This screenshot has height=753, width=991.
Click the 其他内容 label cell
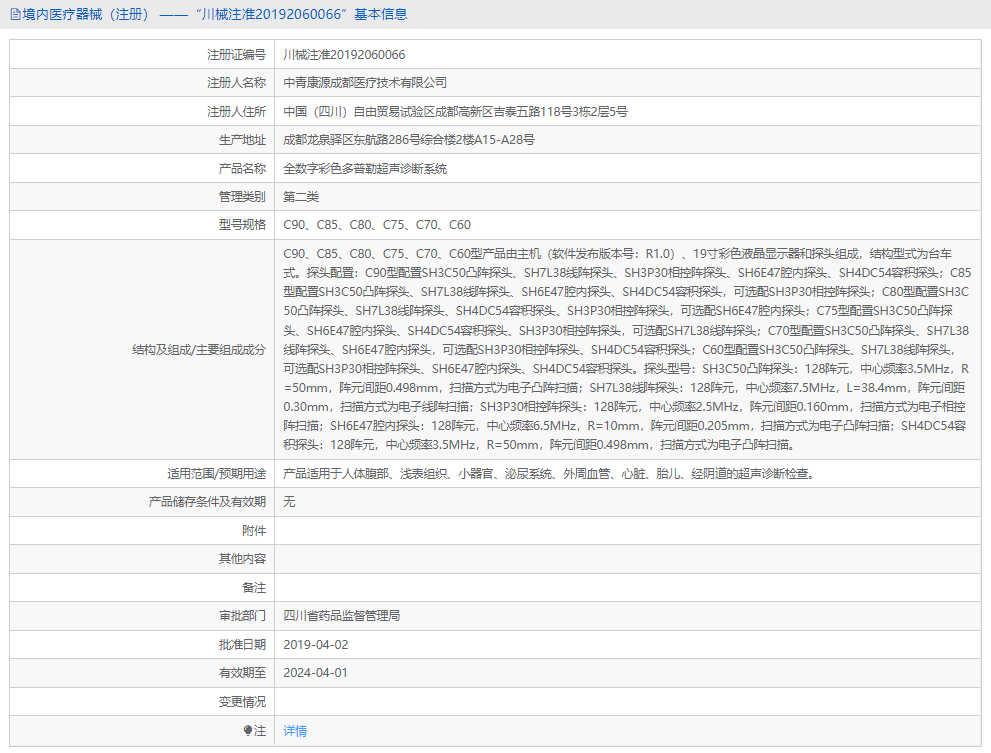(142, 559)
